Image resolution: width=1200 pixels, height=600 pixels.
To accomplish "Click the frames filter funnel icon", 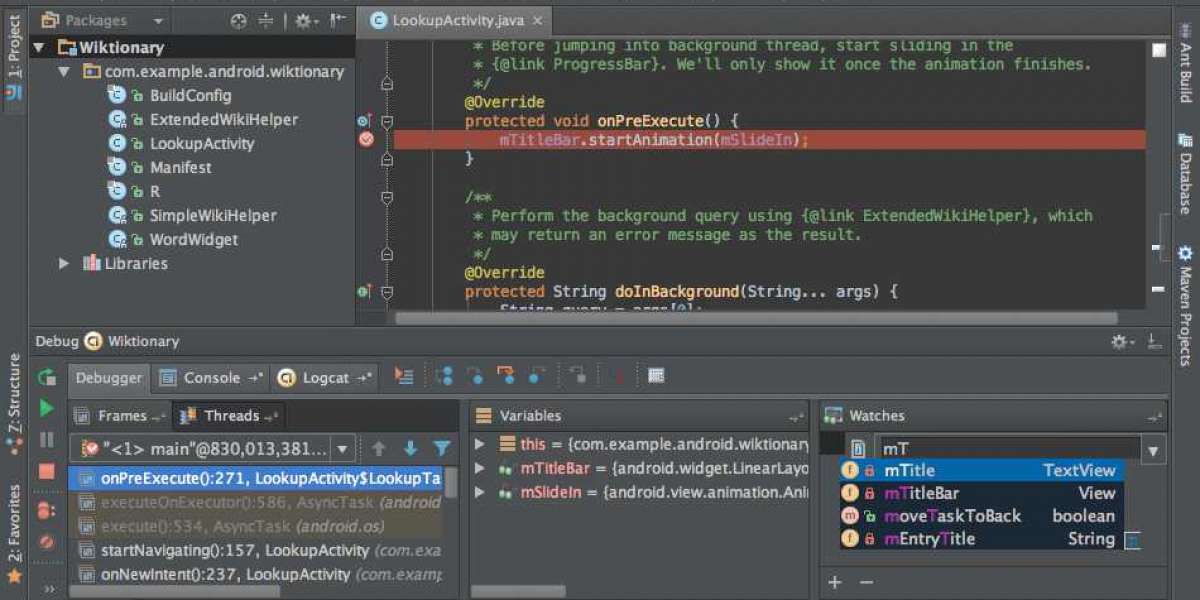I will (442, 449).
